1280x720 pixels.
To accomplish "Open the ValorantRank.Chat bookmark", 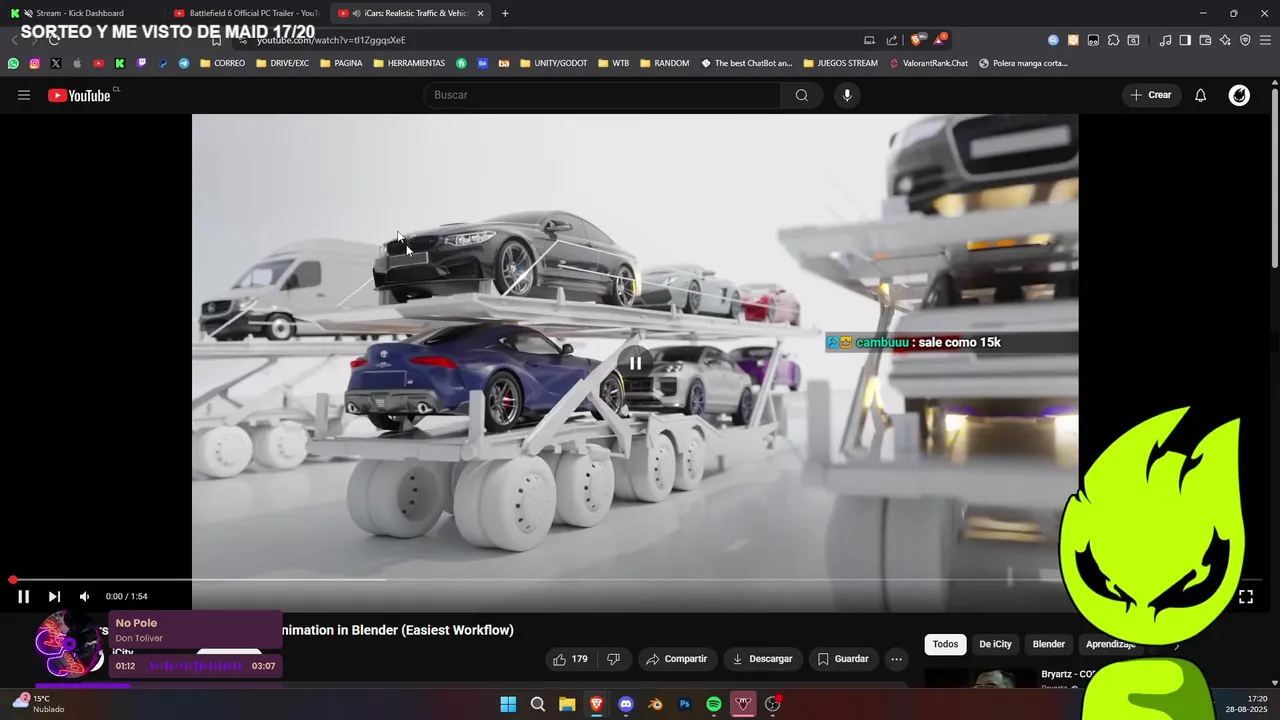I will point(928,63).
